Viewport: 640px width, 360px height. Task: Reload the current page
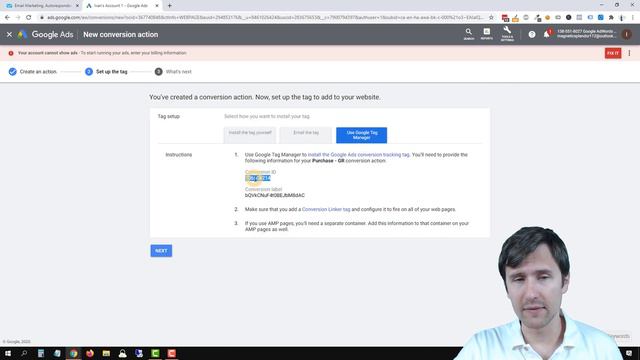pyautogui.click(x=29, y=18)
